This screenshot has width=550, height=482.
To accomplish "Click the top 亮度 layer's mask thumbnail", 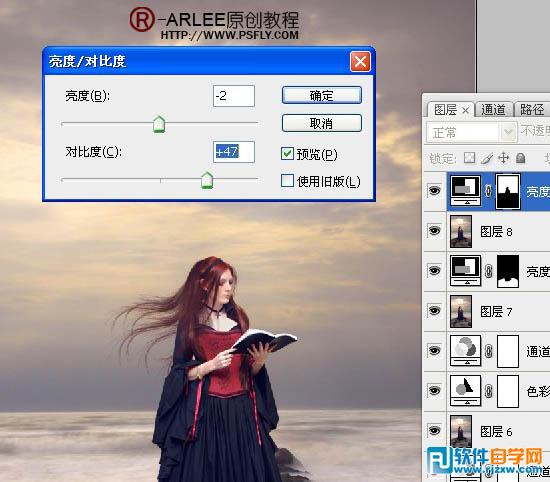I will [508, 192].
